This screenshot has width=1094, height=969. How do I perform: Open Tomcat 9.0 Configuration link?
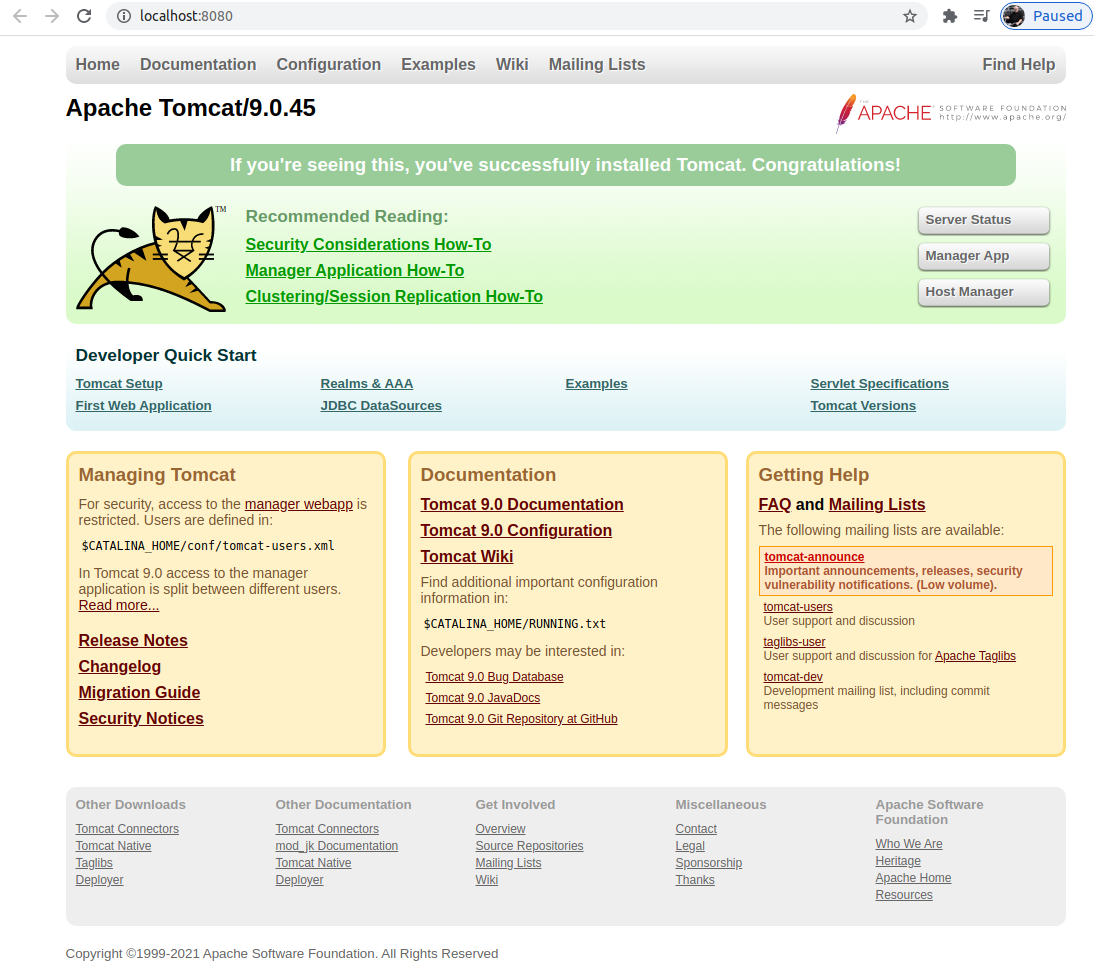pos(516,530)
